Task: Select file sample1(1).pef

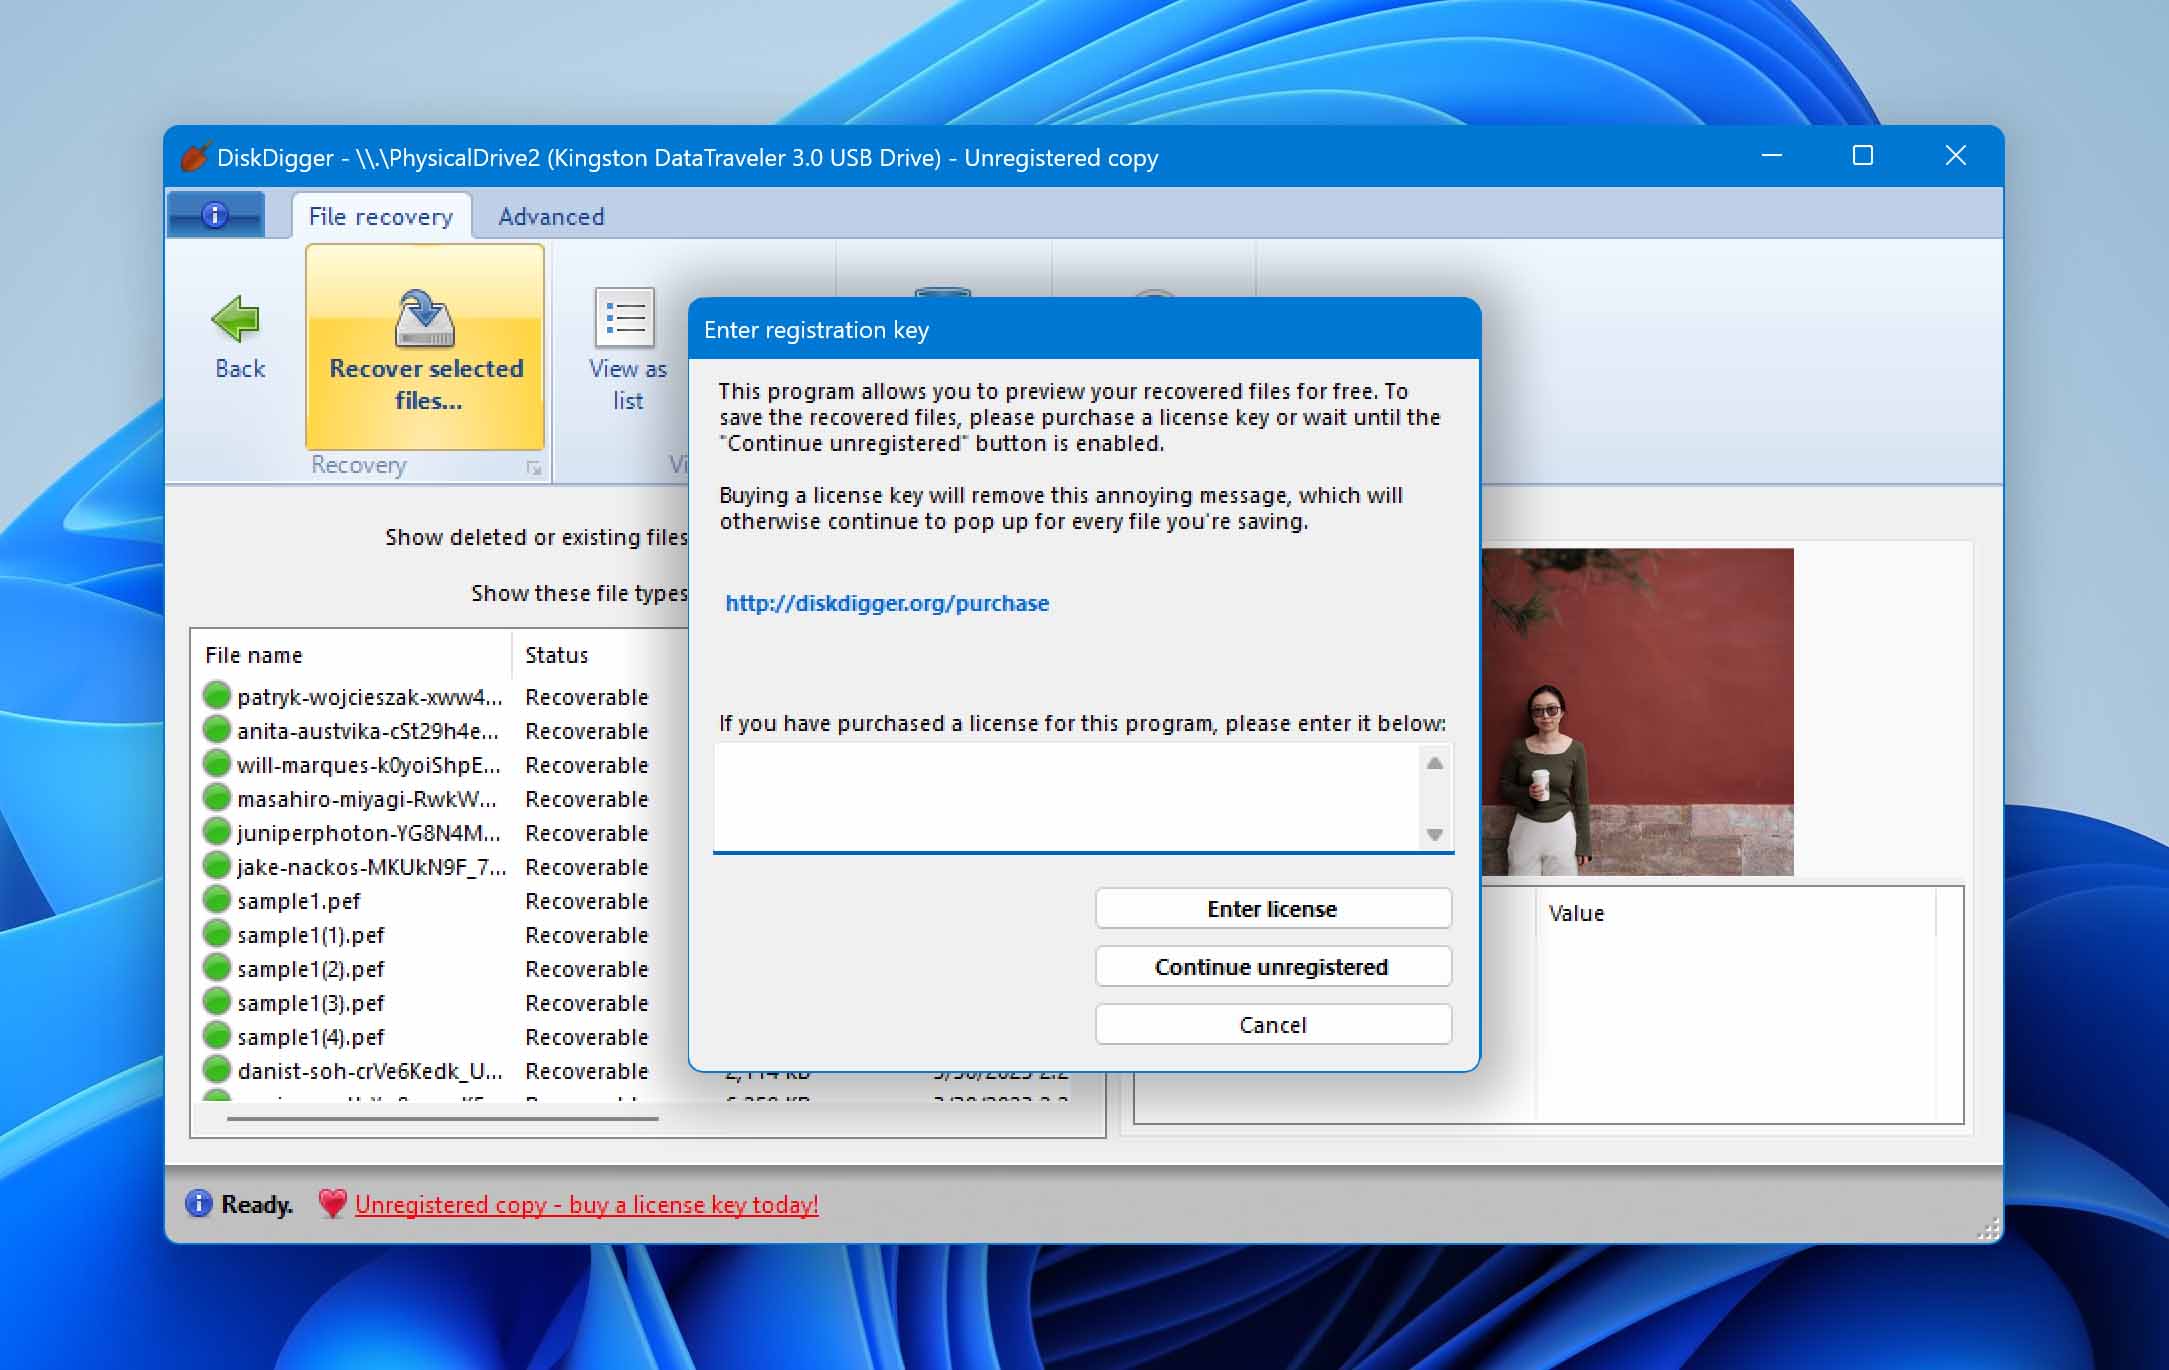Action: (x=311, y=935)
